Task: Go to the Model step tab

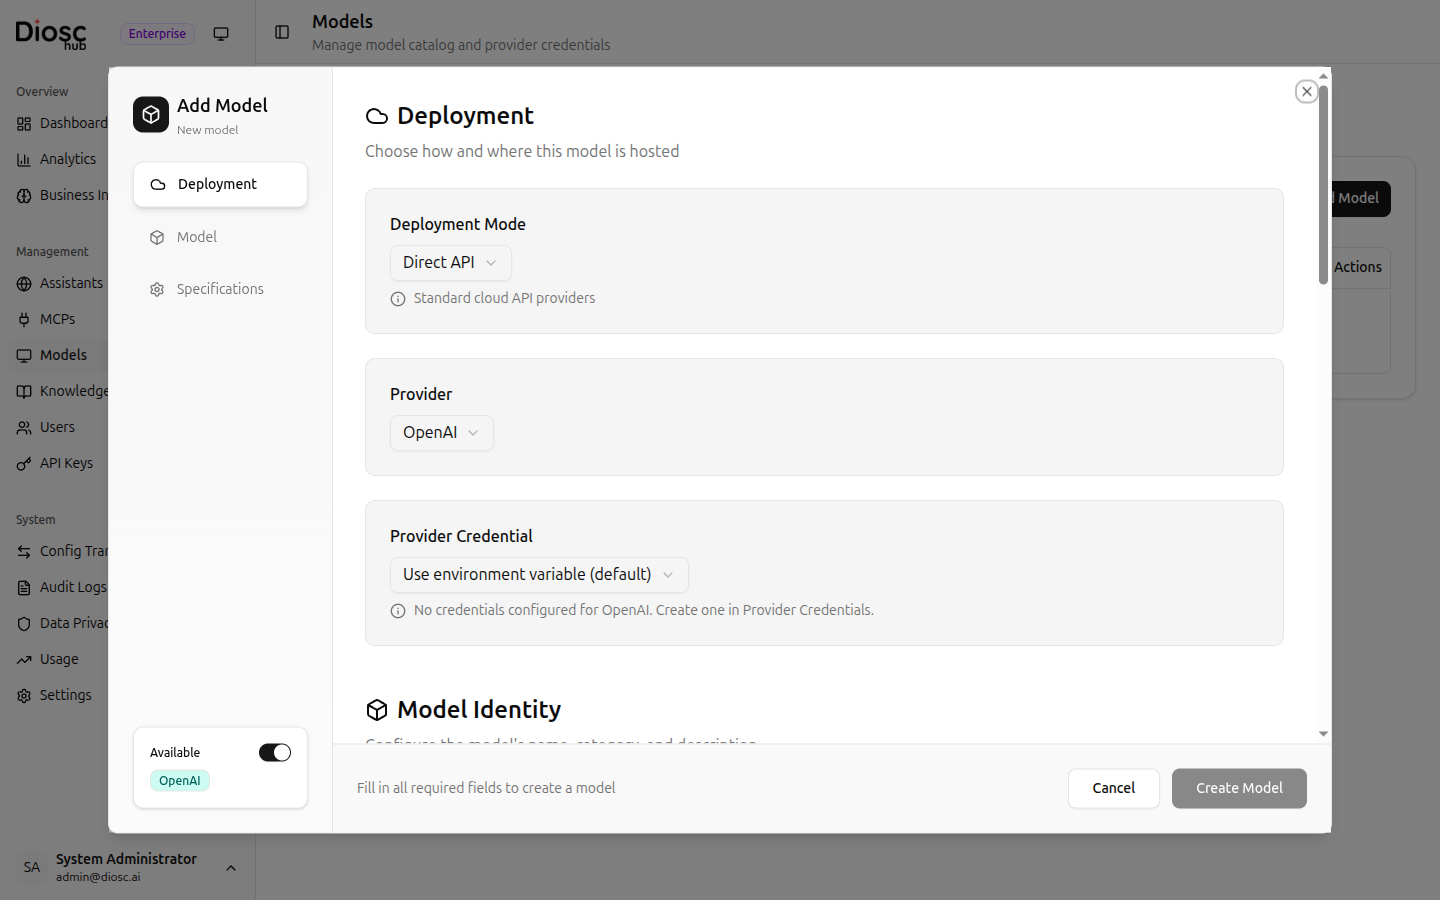Action: pyautogui.click(x=220, y=237)
